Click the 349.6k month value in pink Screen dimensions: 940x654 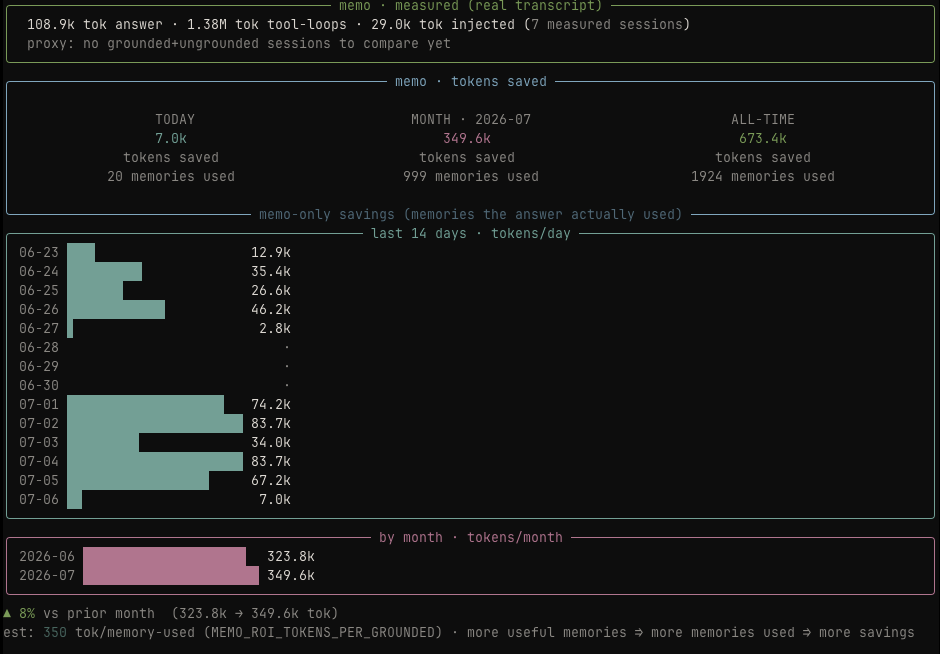(466, 138)
